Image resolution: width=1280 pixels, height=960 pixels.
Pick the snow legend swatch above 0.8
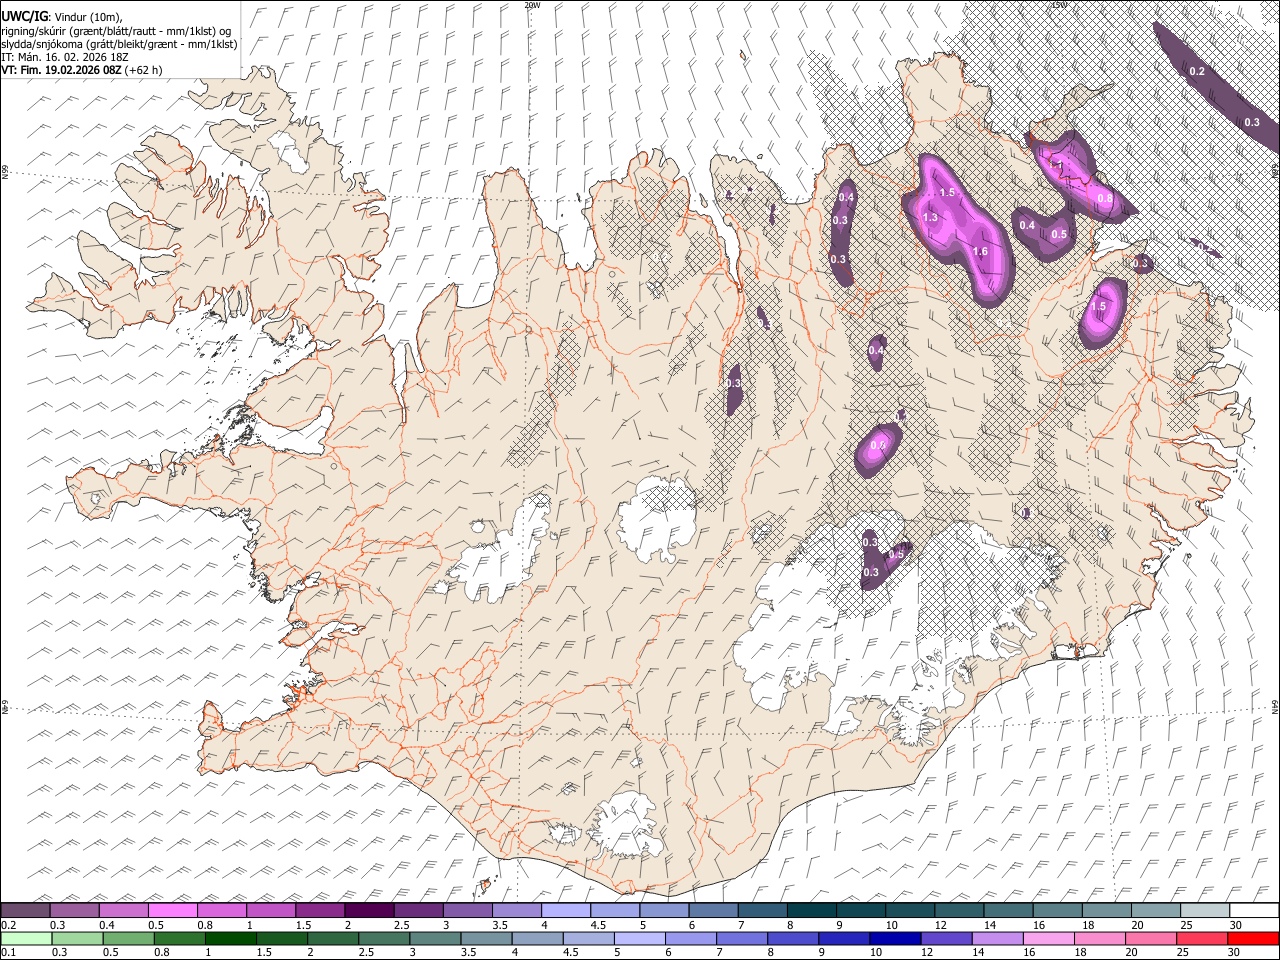tap(222, 910)
